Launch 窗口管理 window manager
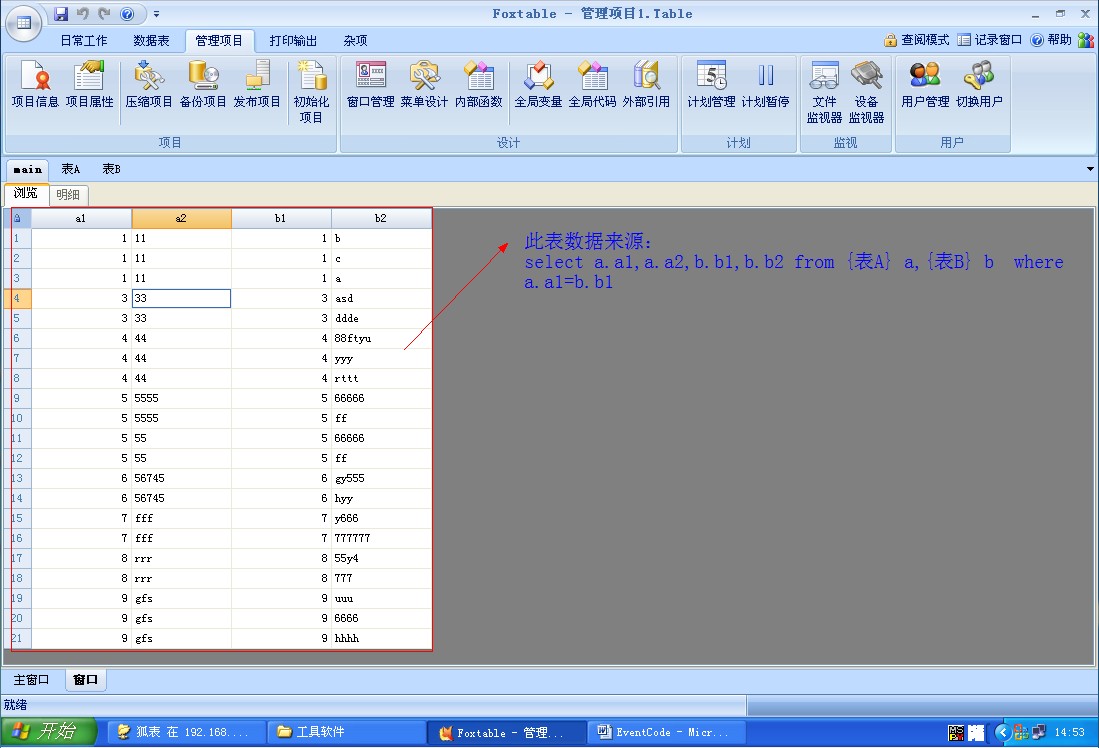The width and height of the screenshot is (1099, 748). tap(370, 84)
